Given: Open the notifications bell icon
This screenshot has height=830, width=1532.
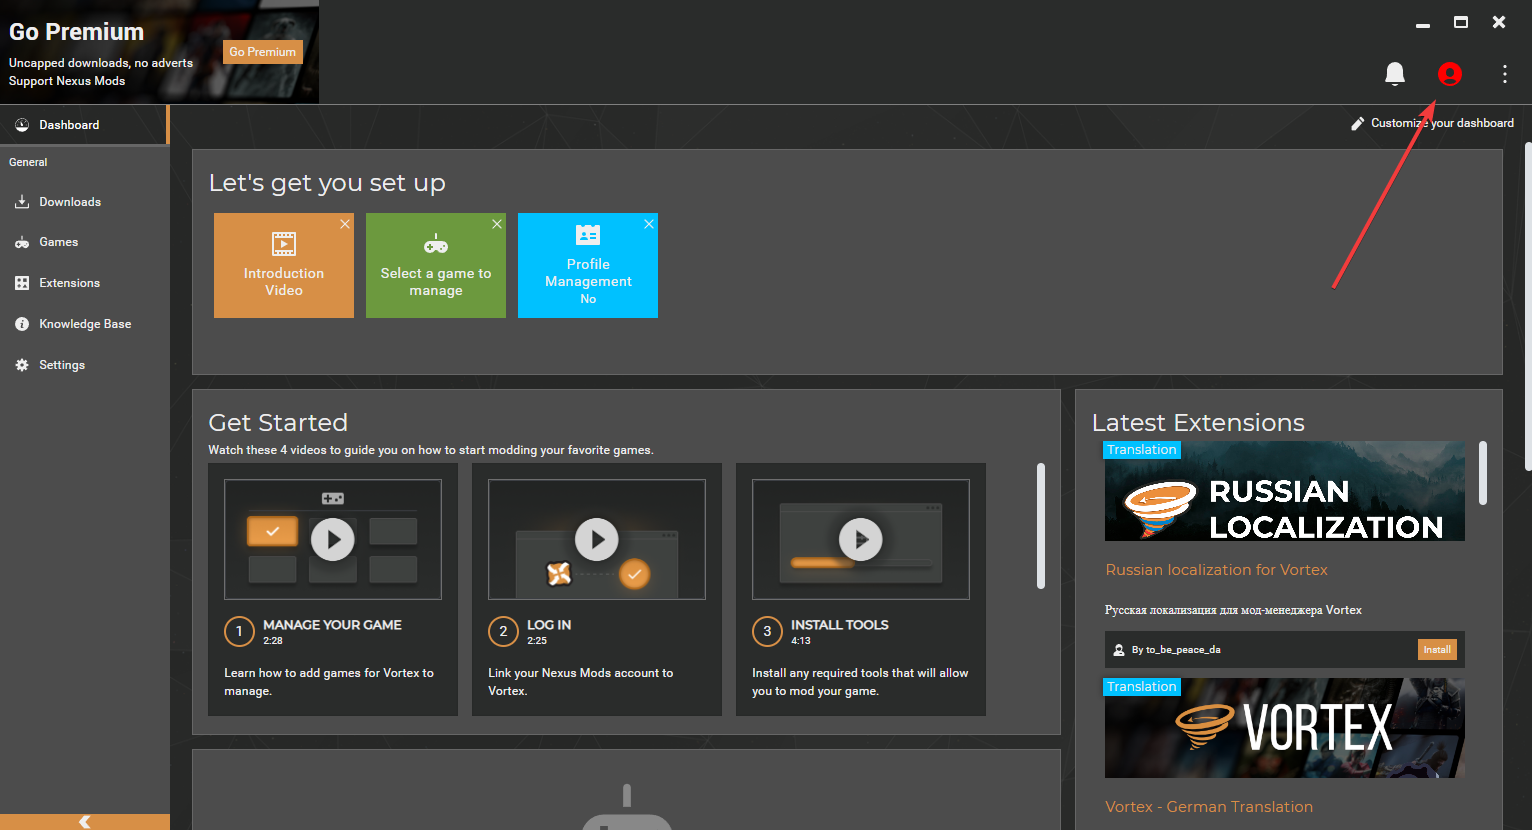Looking at the screenshot, I should tap(1395, 74).
